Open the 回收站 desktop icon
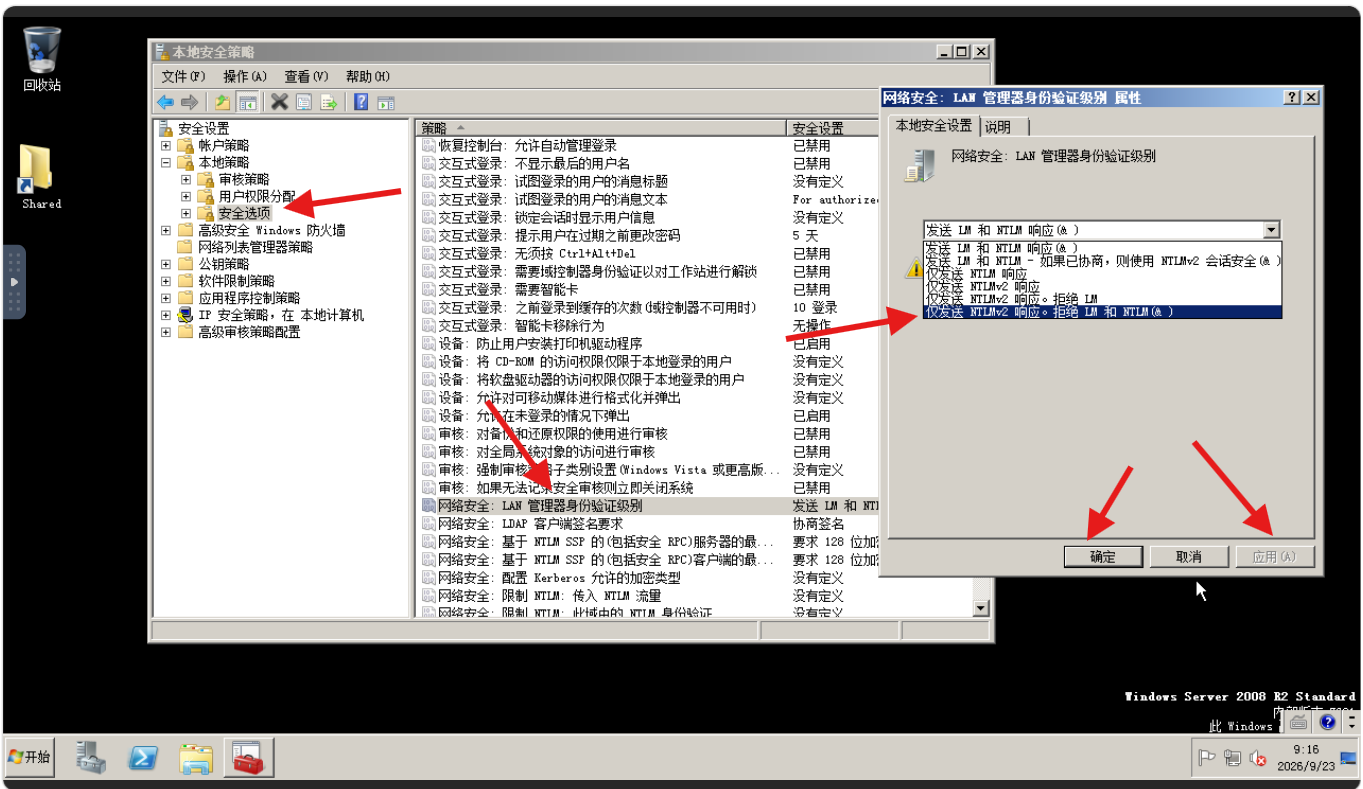 [x=42, y=59]
